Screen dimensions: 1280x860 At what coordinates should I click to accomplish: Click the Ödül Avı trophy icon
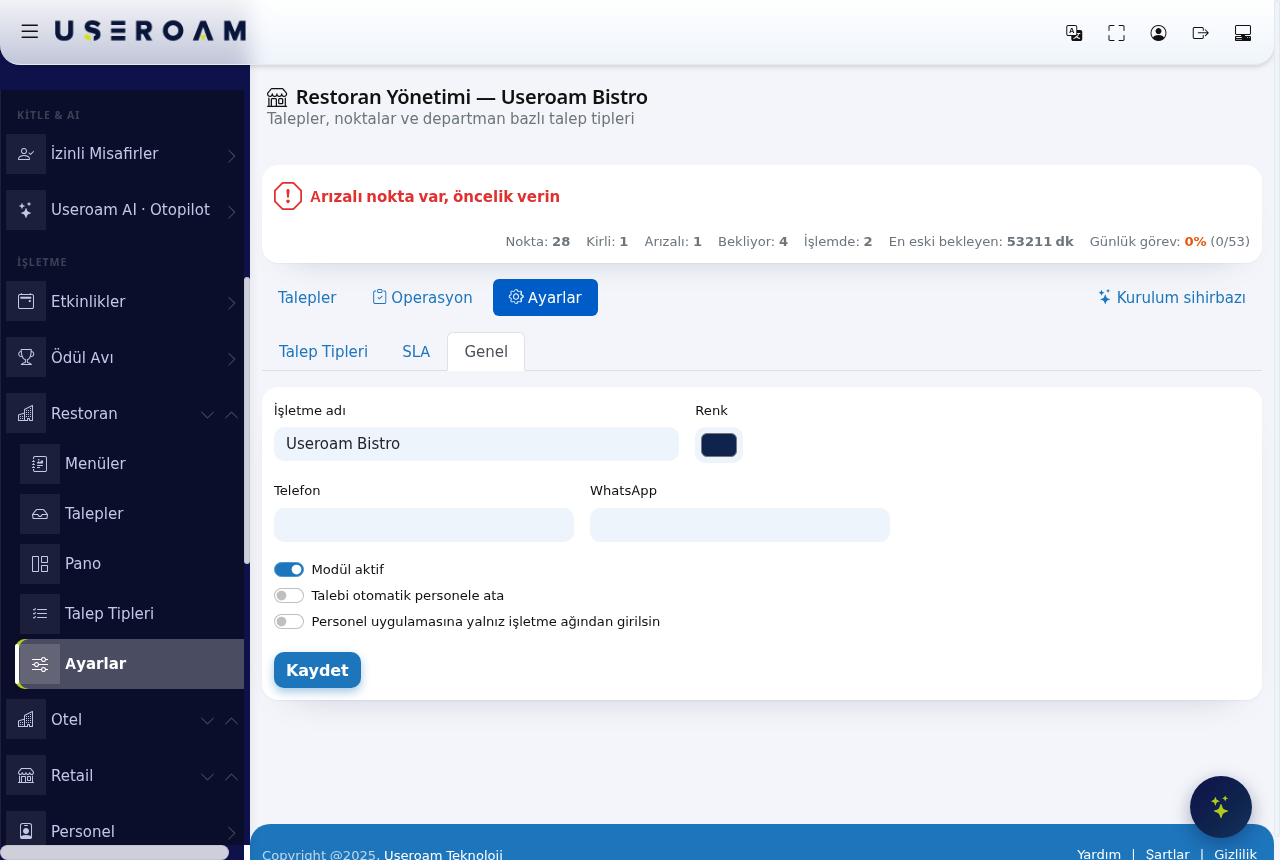pyautogui.click(x=26, y=358)
